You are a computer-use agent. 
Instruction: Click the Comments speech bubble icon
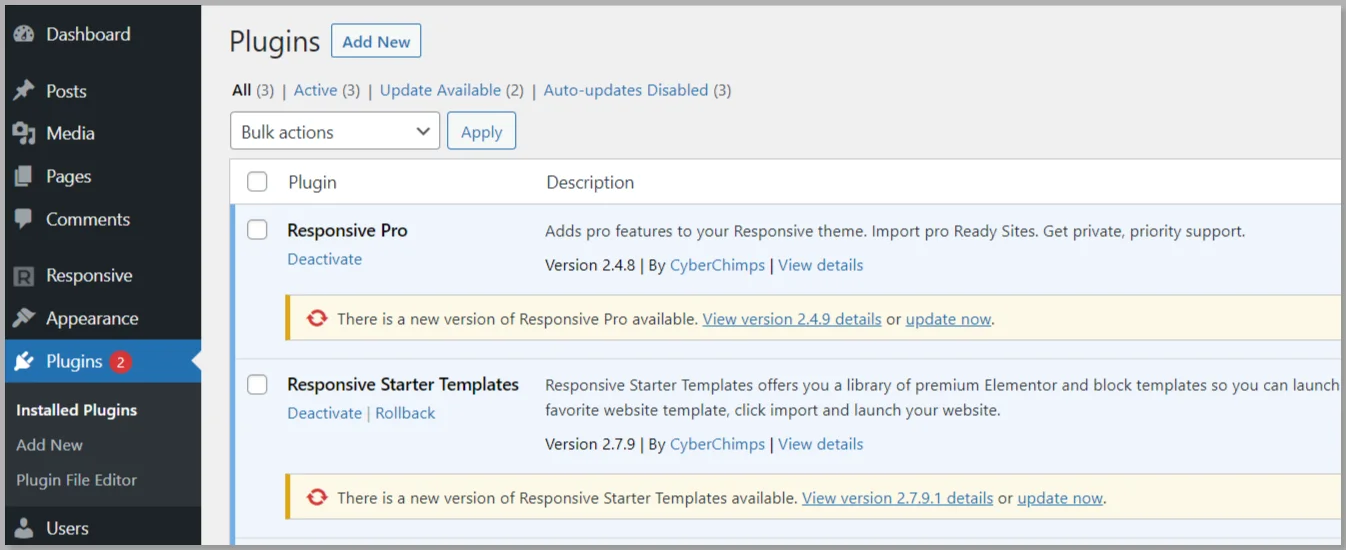[x=24, y=219]
